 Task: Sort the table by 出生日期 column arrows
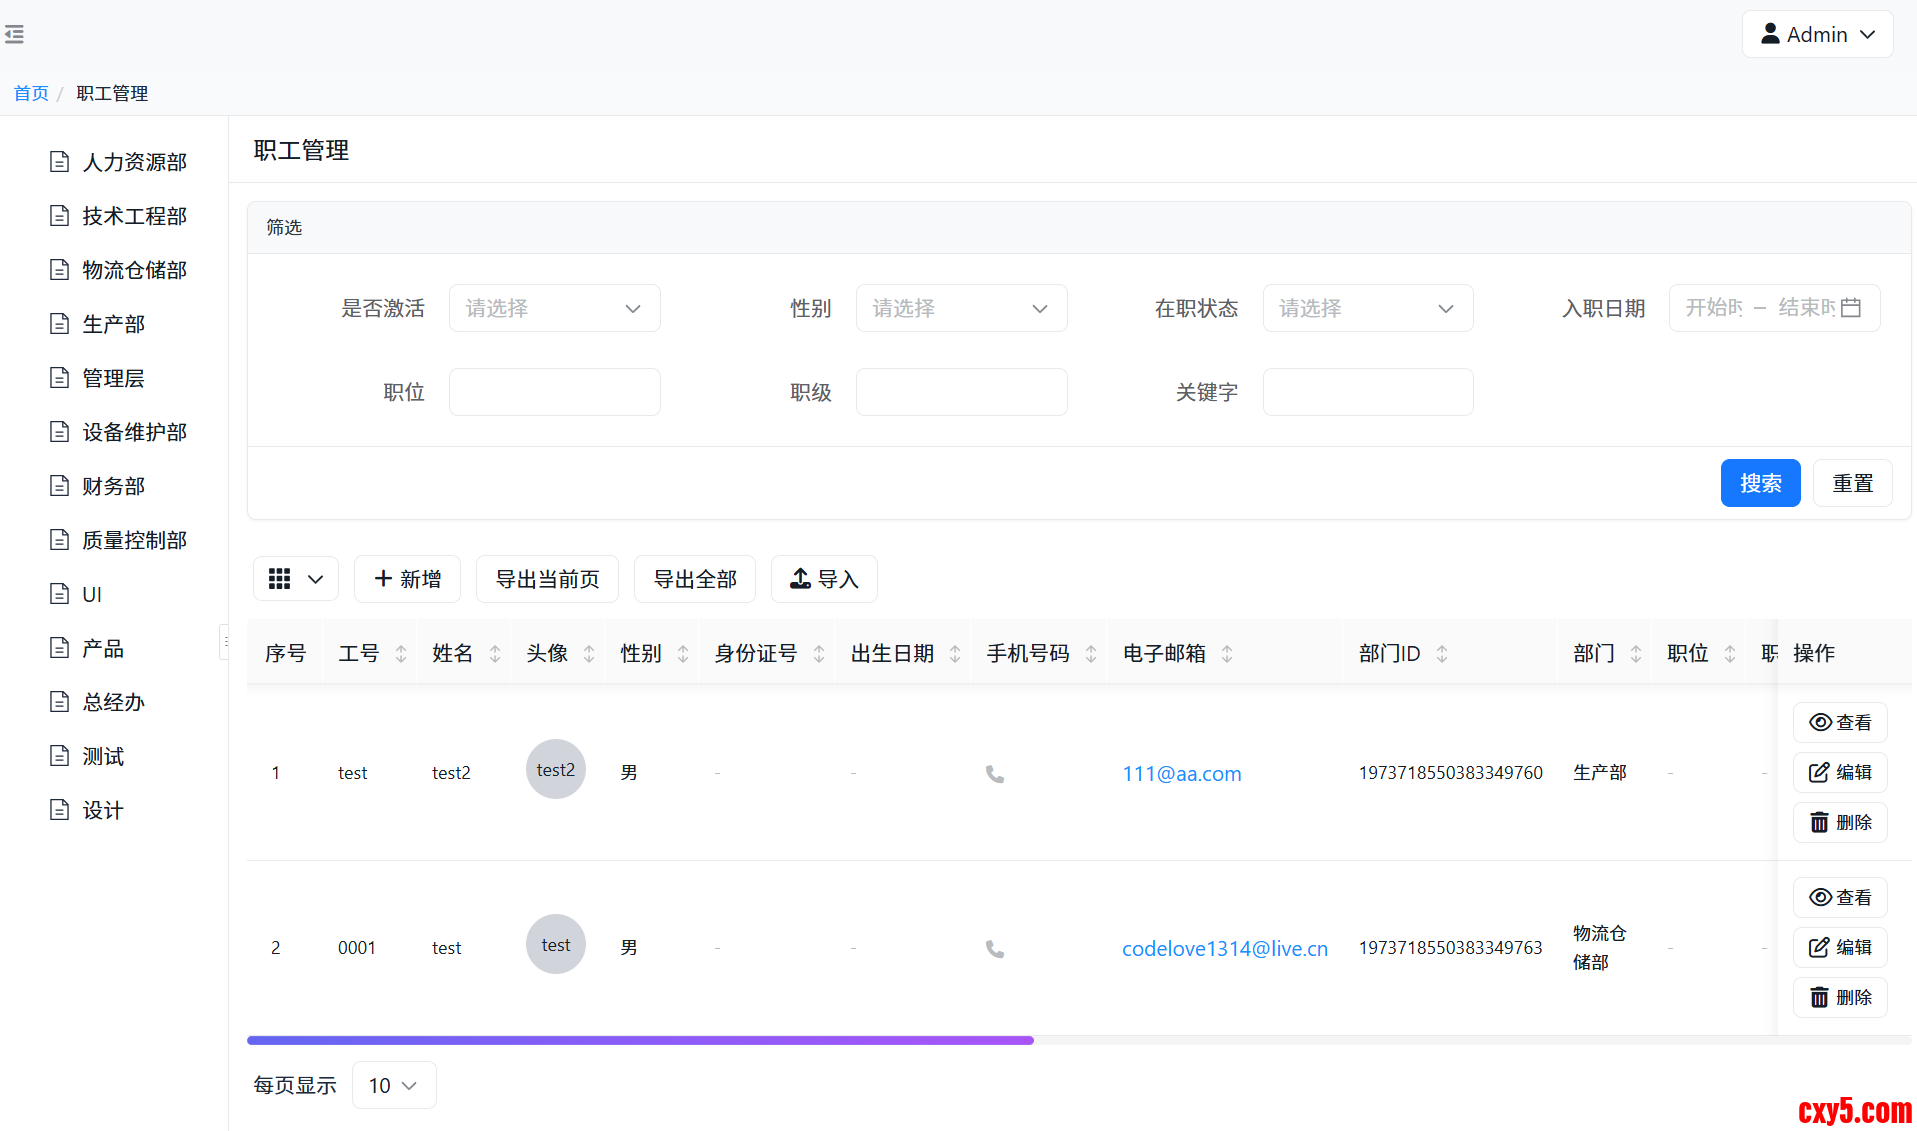click(955, 654)
